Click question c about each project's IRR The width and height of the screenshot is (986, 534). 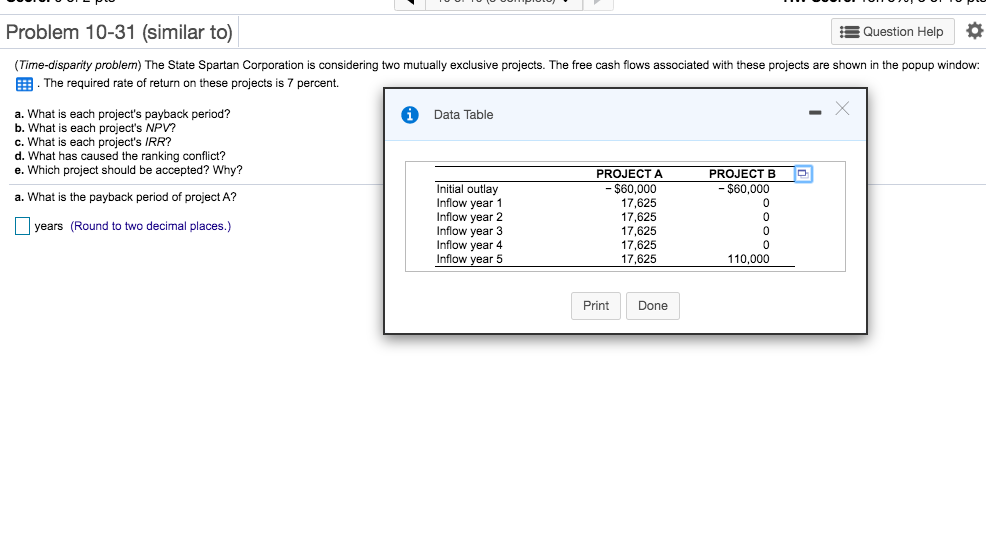(x=93, y=142)
